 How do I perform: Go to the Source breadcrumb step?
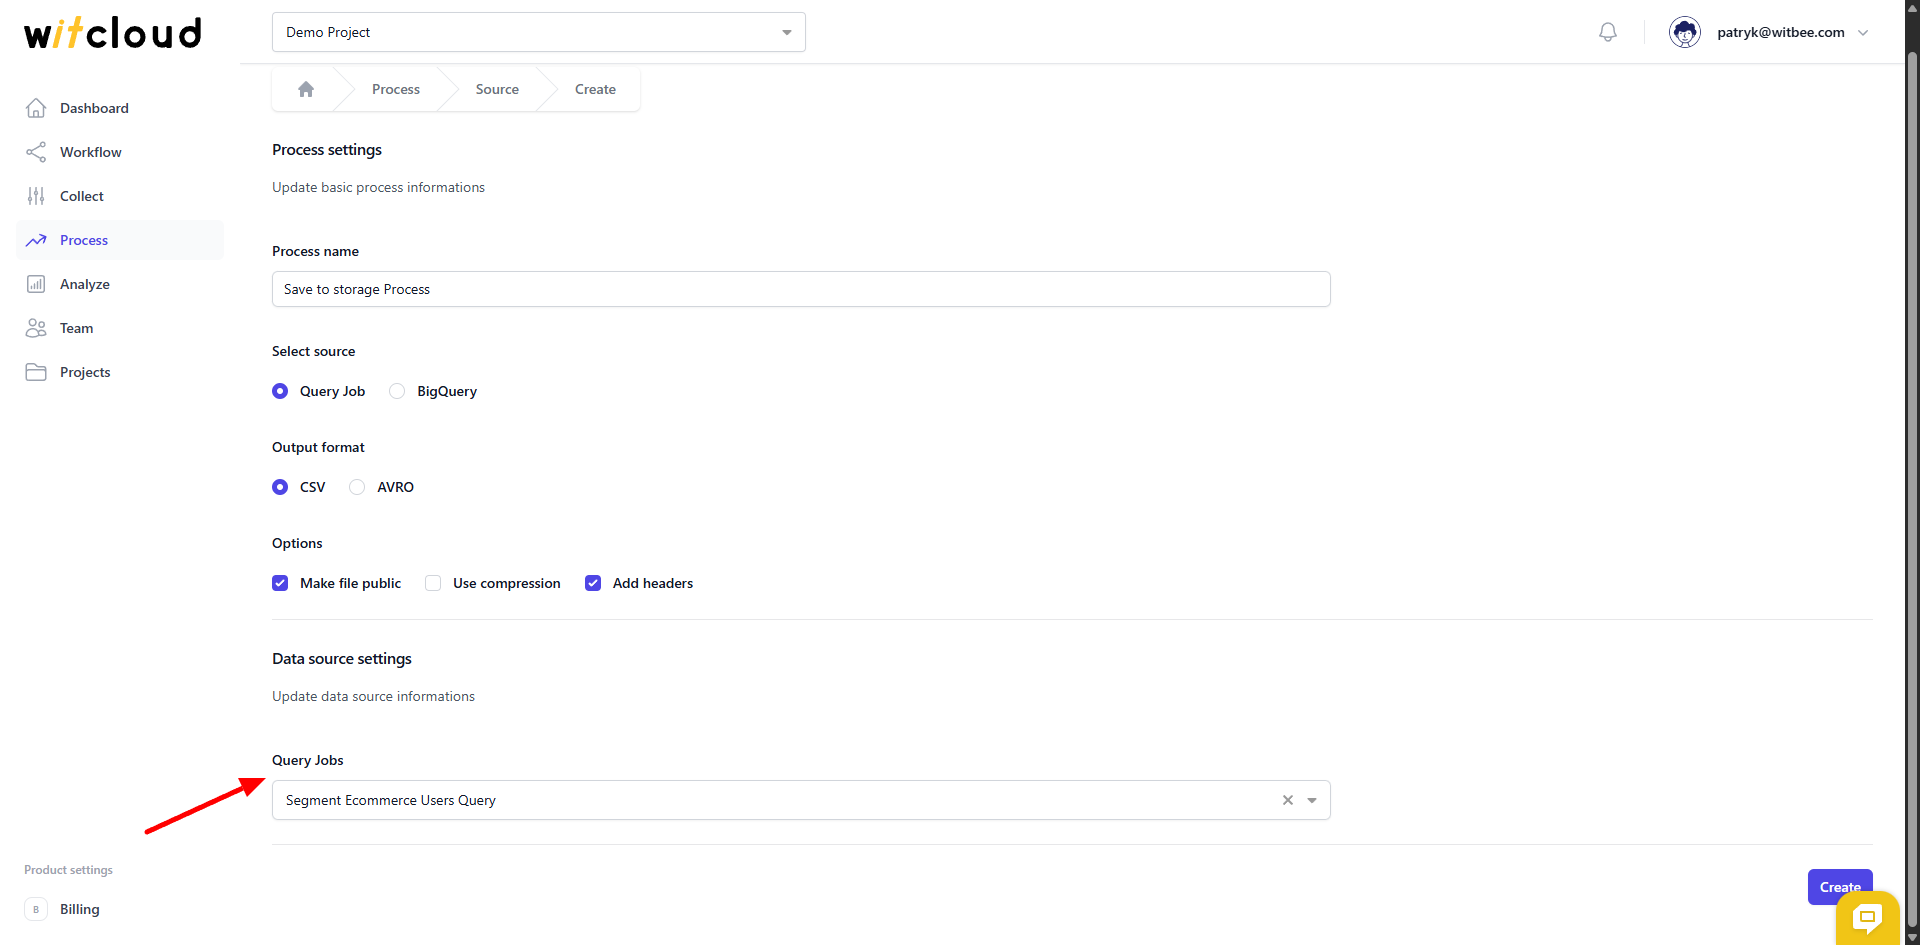tap(497, 89)
